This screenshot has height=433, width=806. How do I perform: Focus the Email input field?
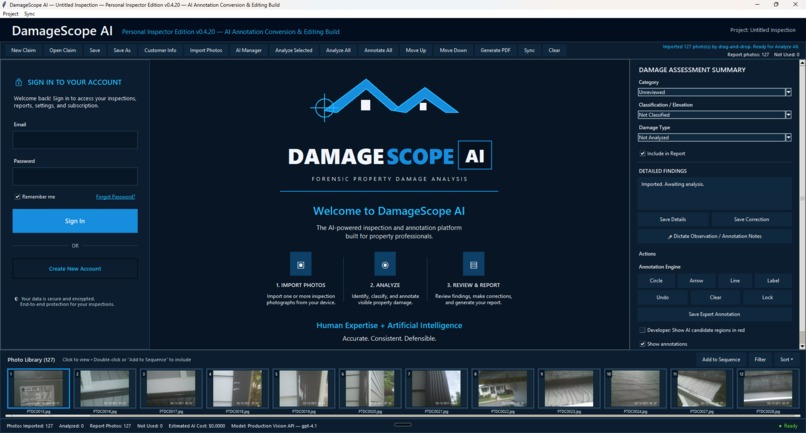click(x=75, y=140)
